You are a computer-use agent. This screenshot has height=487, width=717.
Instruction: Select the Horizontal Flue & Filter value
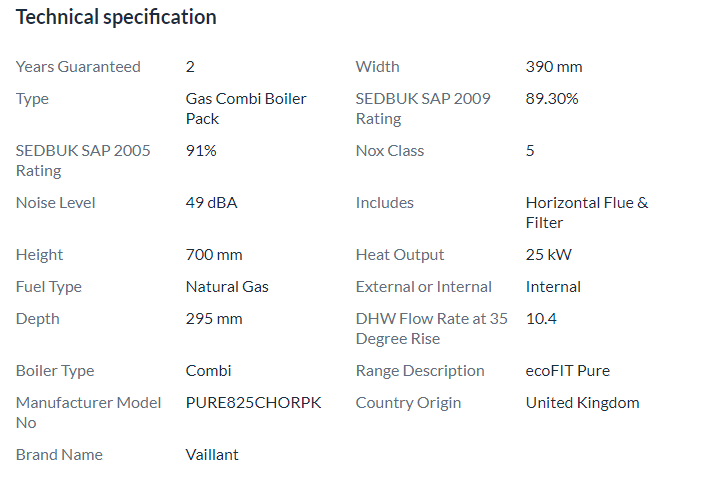click(x=587, y=213)
